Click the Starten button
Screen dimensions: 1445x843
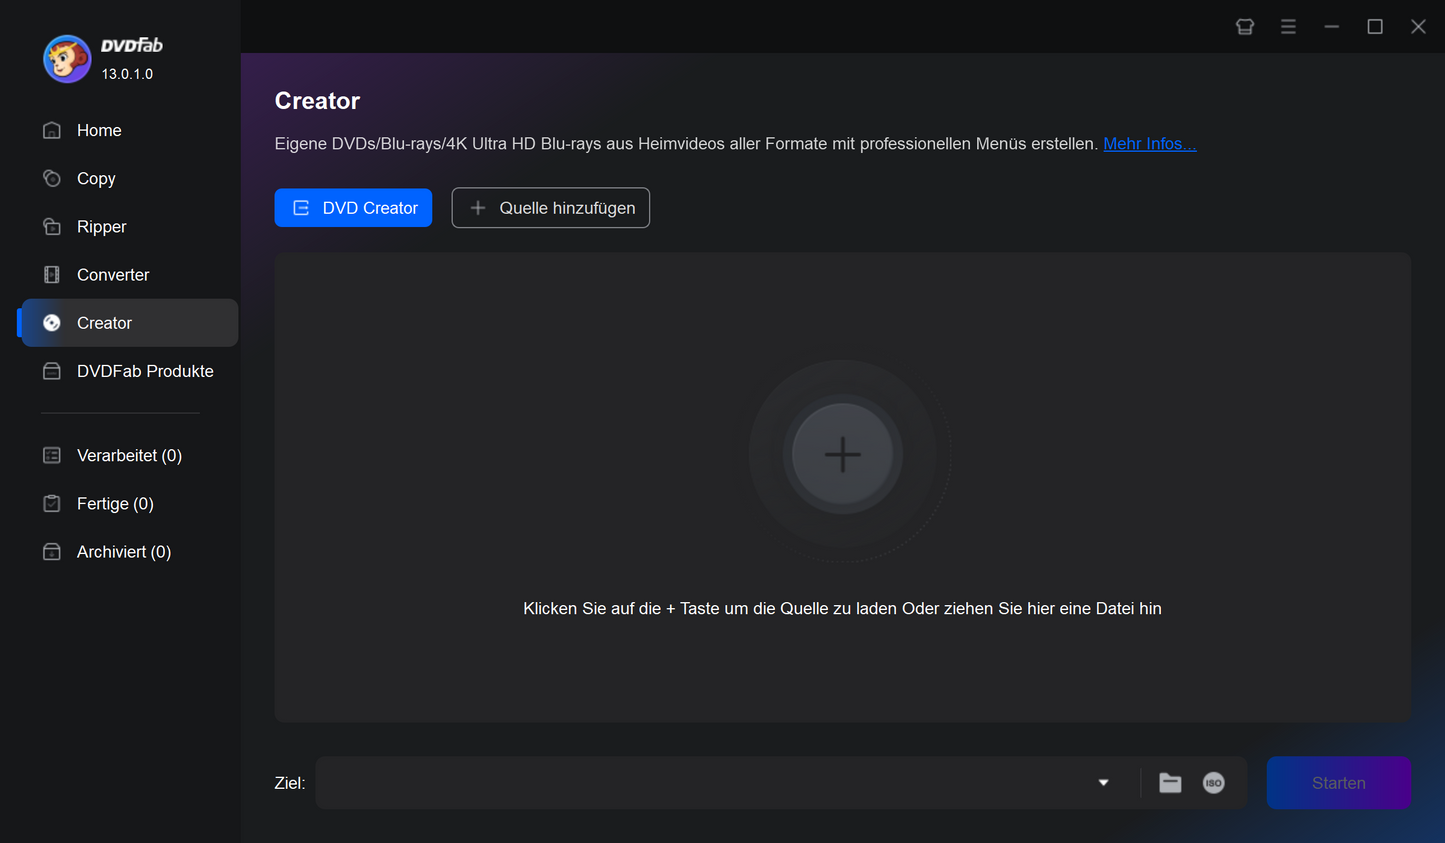tap(1338, 783)
